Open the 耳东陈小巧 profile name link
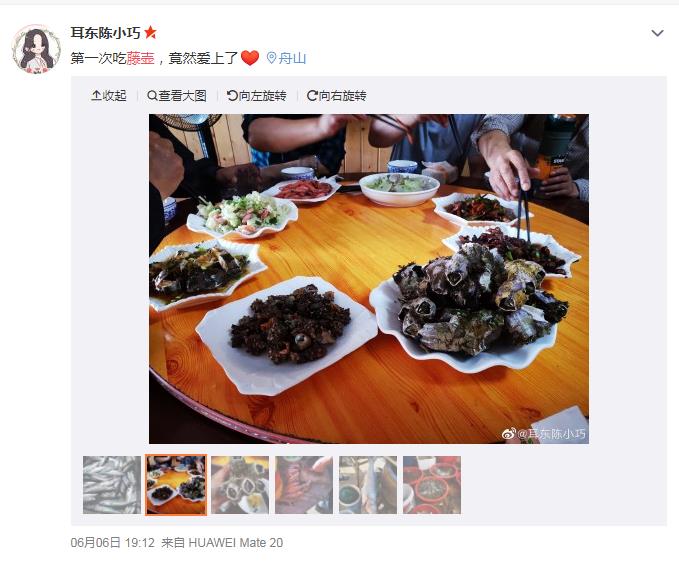Image resolution: width=679 pixels, height=569 pixels. click(x=106, y=32)
